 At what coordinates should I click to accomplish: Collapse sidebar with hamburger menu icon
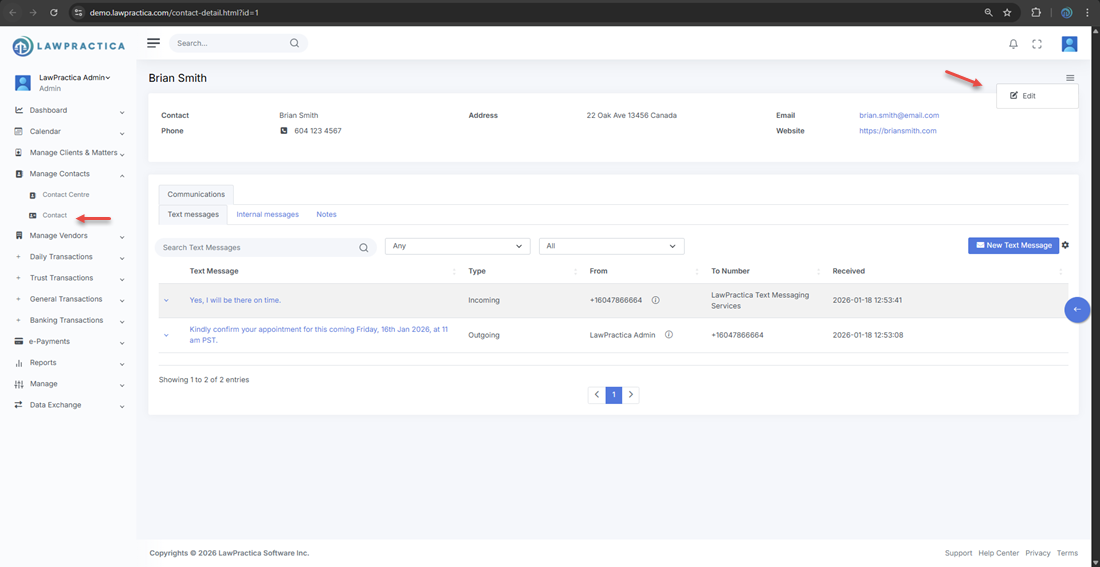click(x=153, y=43)
